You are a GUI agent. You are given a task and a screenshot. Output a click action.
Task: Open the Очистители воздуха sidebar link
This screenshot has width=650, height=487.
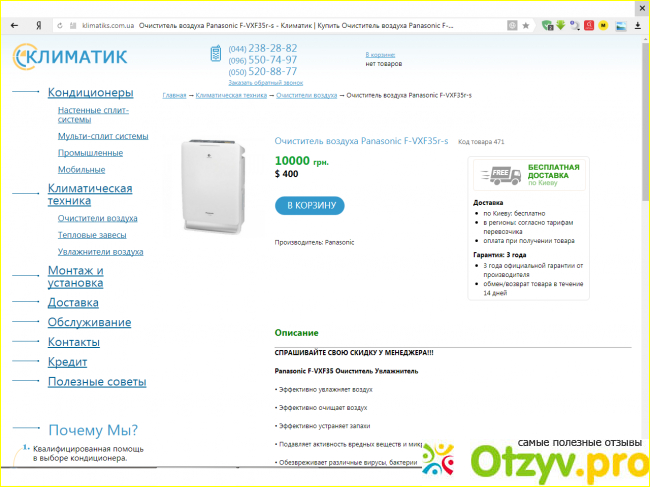click(x=97, y=218)
